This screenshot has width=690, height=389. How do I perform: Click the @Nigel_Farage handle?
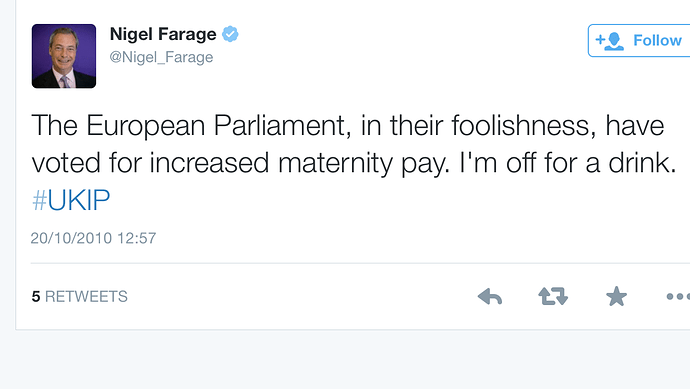pyautogui.click(x=161, y=57)
